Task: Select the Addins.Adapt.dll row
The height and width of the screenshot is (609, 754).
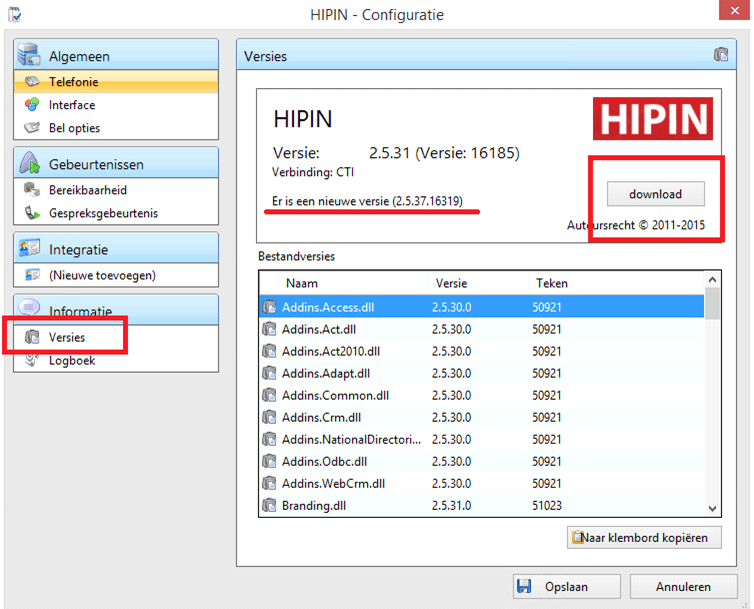Action: pos(481,373)
